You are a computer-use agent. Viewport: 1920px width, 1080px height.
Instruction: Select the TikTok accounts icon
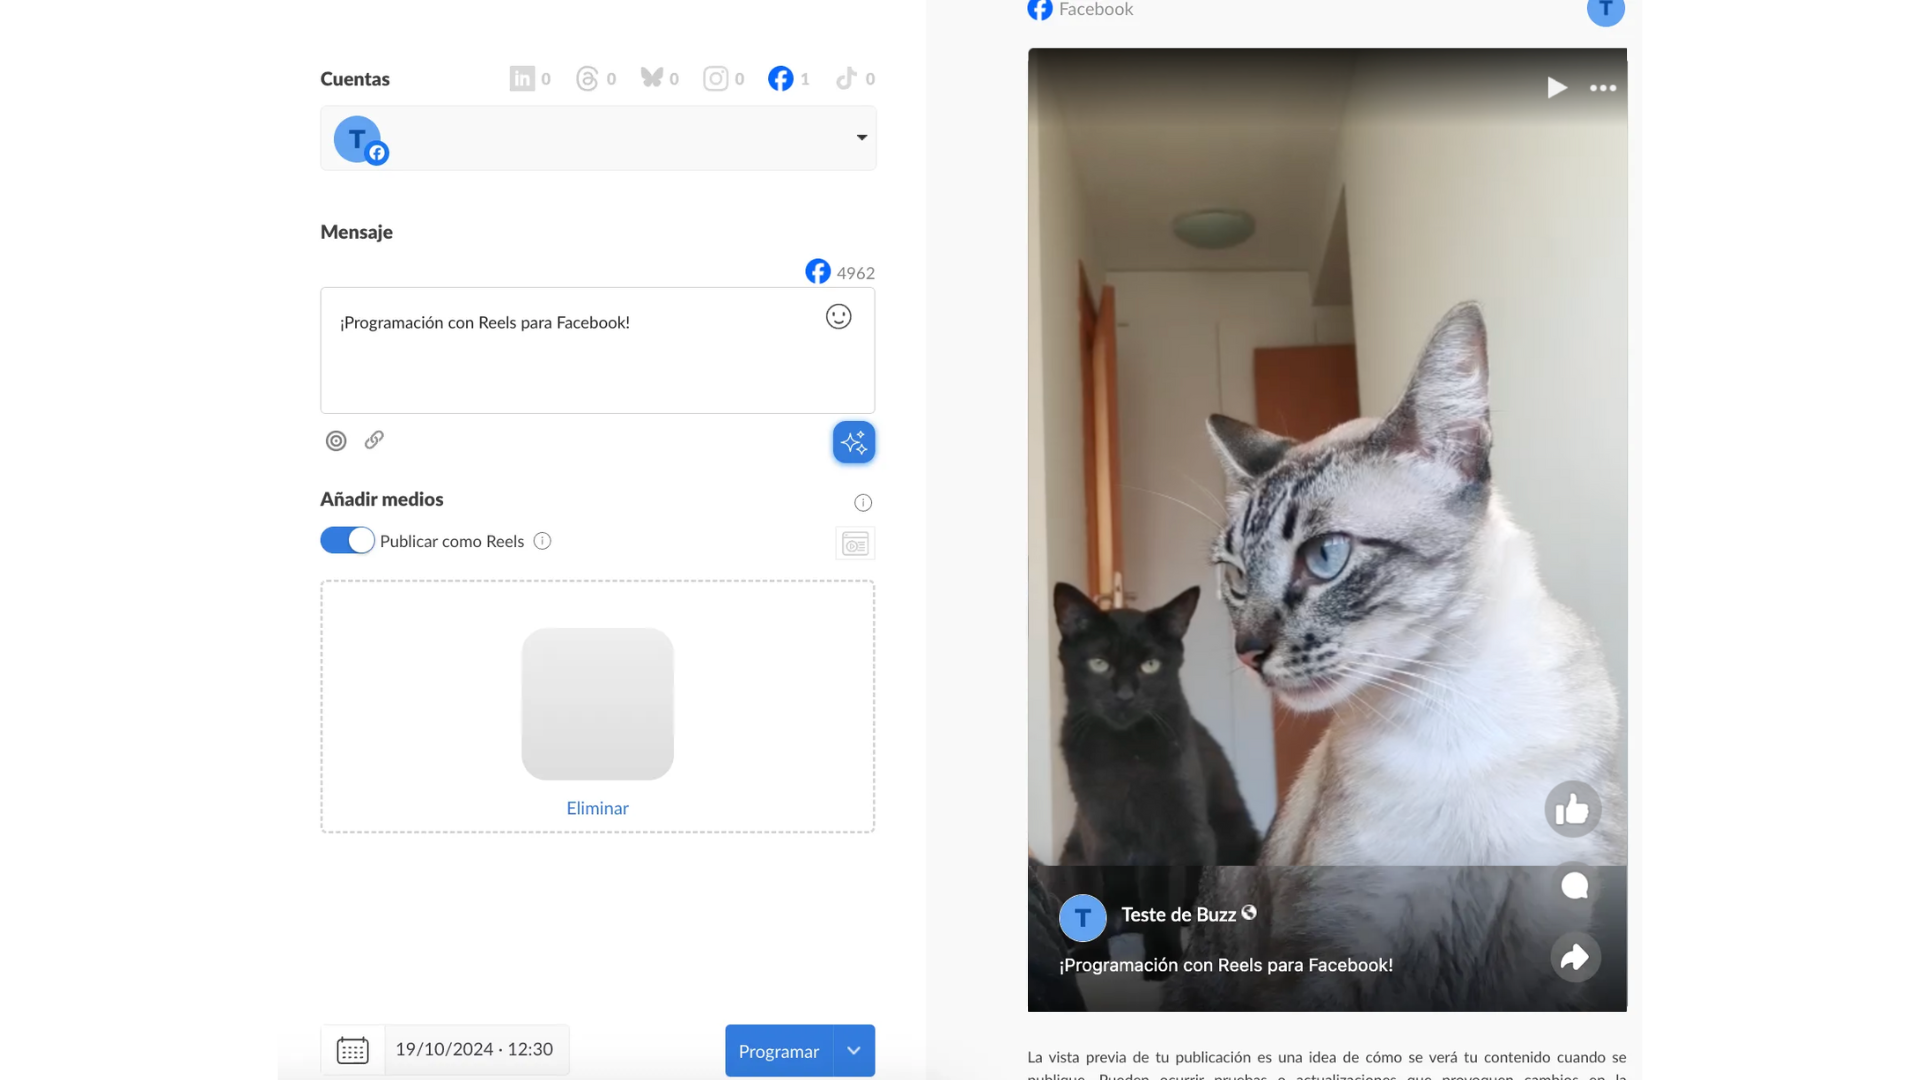pos(846,78)
